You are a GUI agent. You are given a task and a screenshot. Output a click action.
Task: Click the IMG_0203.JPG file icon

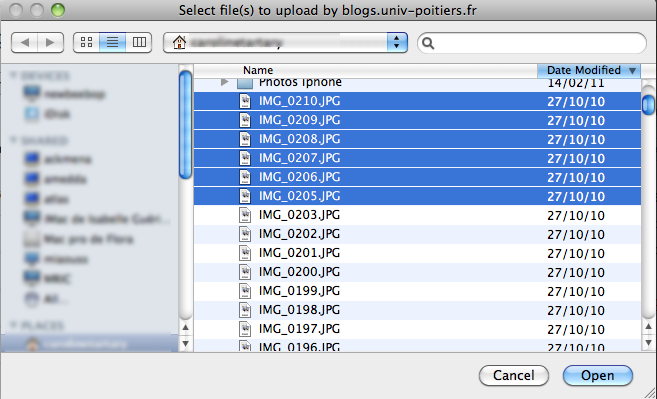[x=245, y=215]
